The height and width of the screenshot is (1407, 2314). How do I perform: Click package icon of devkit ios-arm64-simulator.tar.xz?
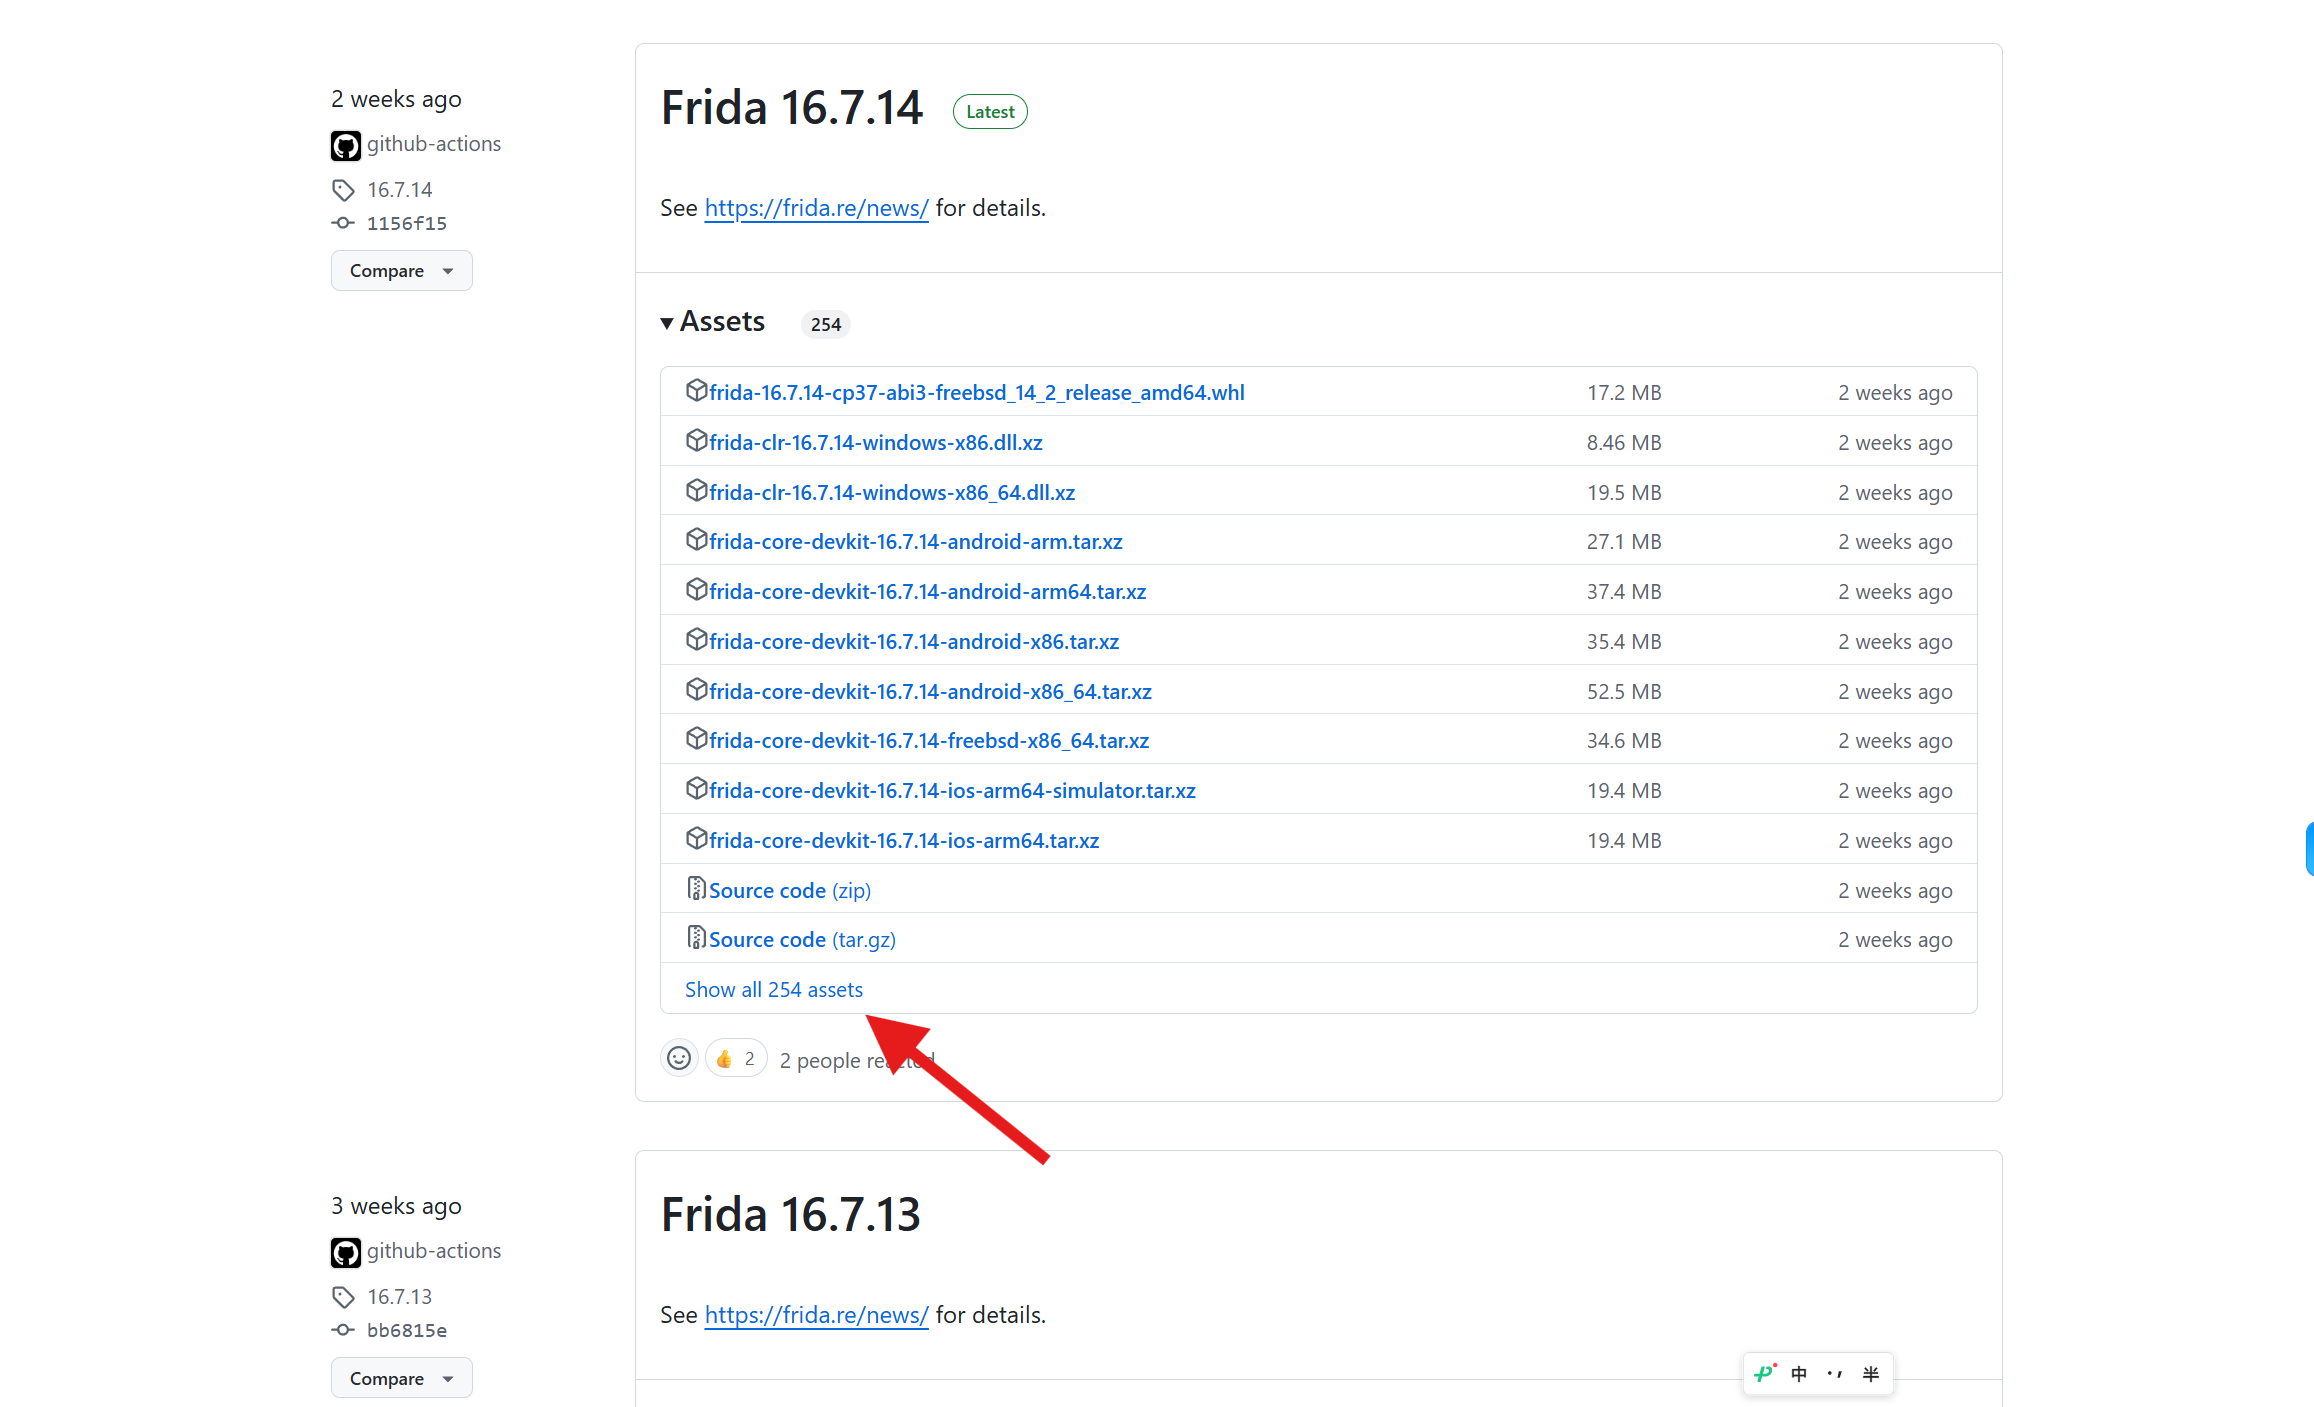pos(696,789)
